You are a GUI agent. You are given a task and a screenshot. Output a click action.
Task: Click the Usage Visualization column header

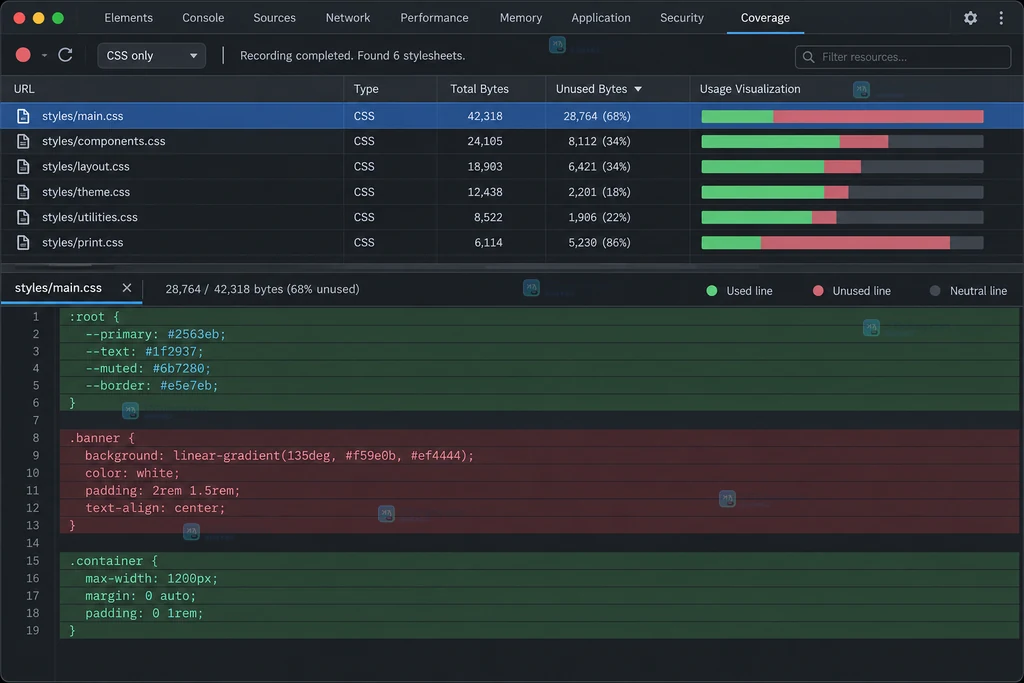coord(750,89)
